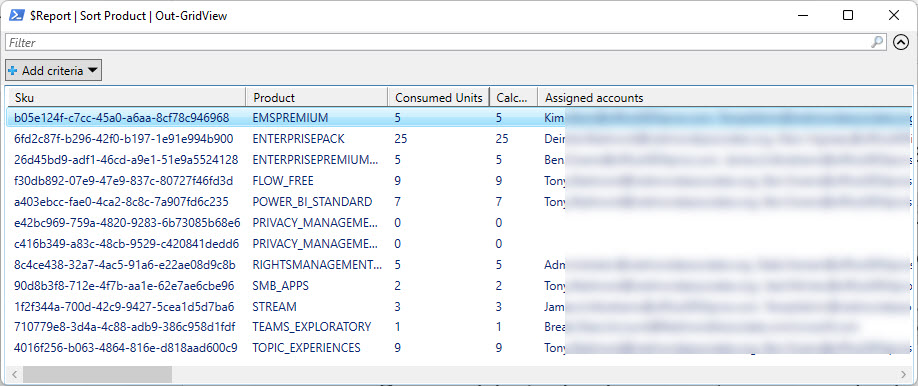Click Sku c416b349-a83c-48cb-9529-c420841dedd6
The height and width of the screenshot is (386, 918).
pos(126,243)
